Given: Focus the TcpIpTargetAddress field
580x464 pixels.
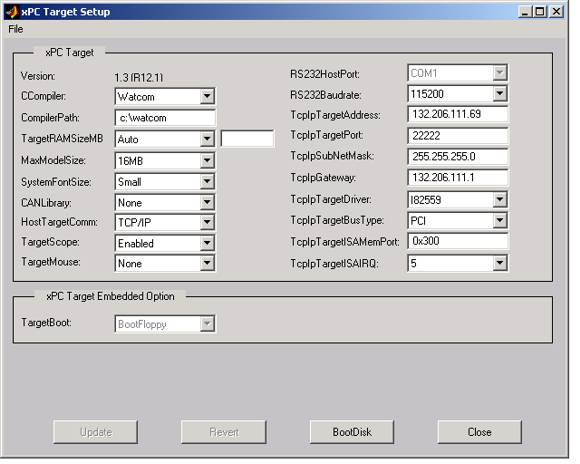Looking at the screenshot, I should [x=458, y=114].
